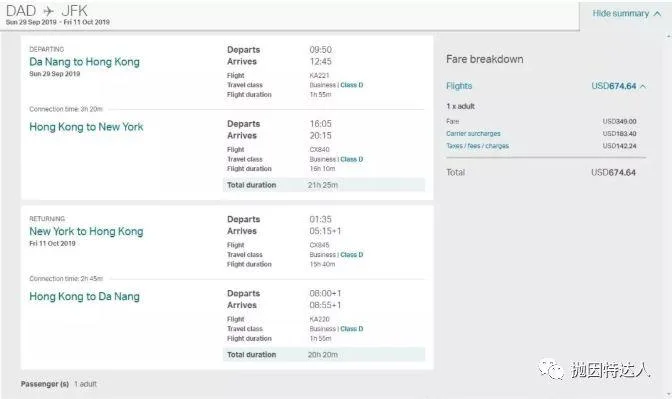
Task: Click the connection time 2h 45m text
Action: point(66,279)
